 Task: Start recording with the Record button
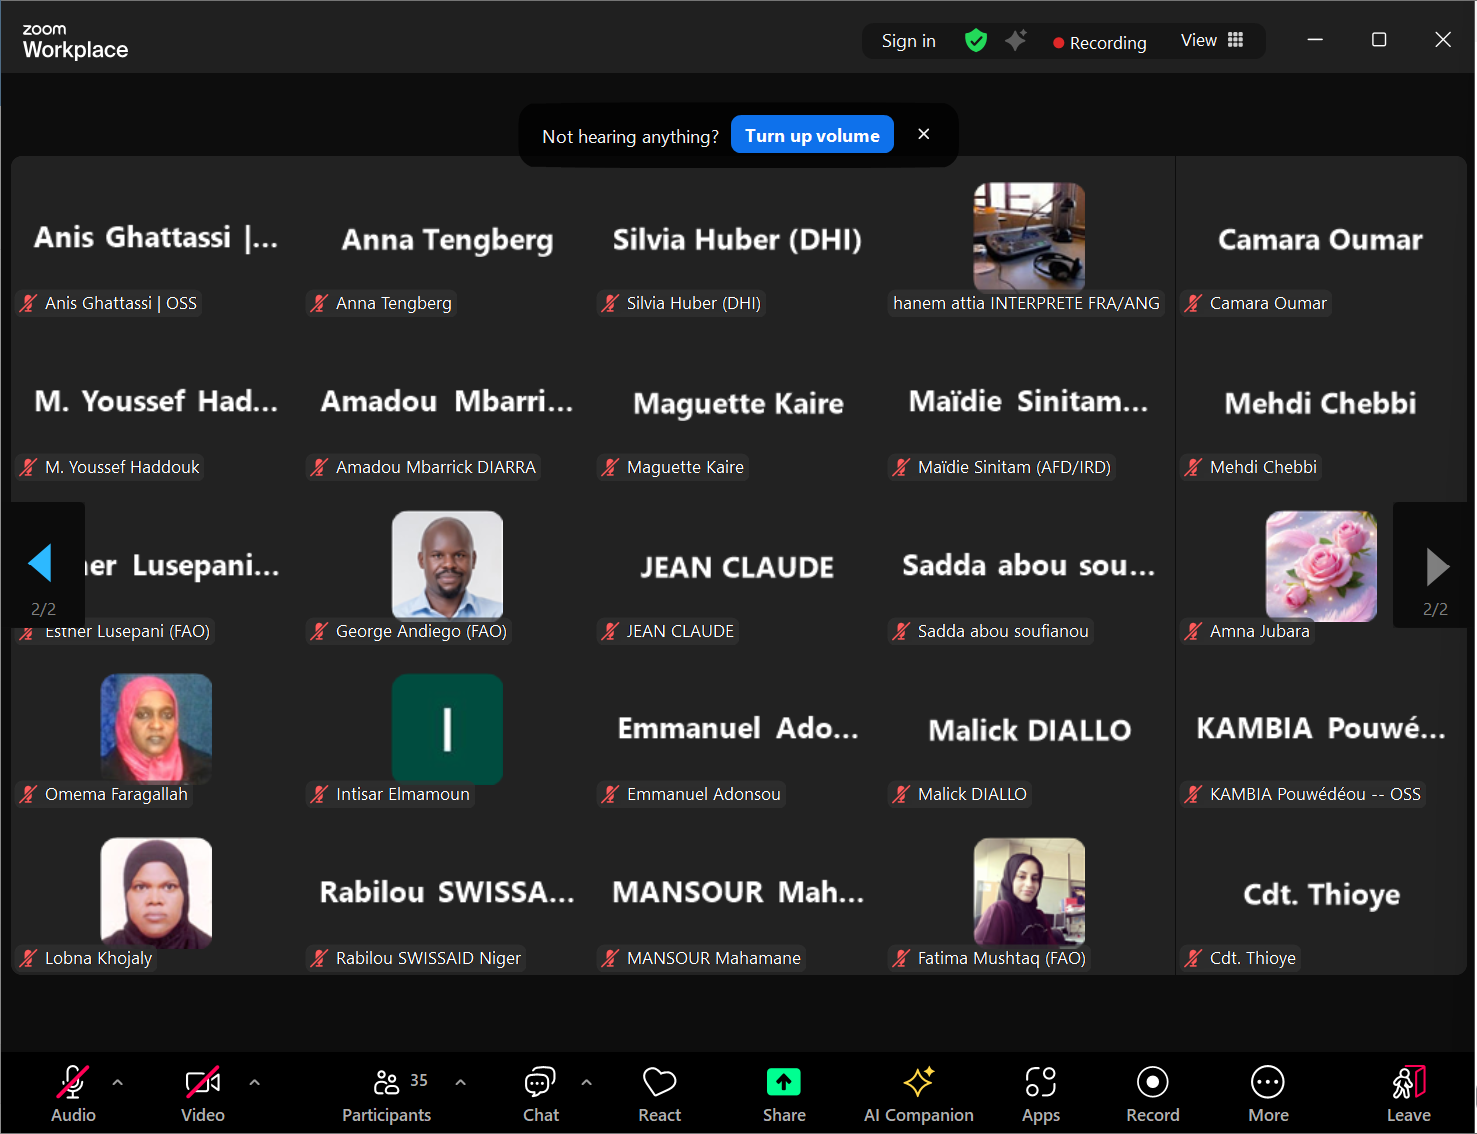point(1152,1093)
